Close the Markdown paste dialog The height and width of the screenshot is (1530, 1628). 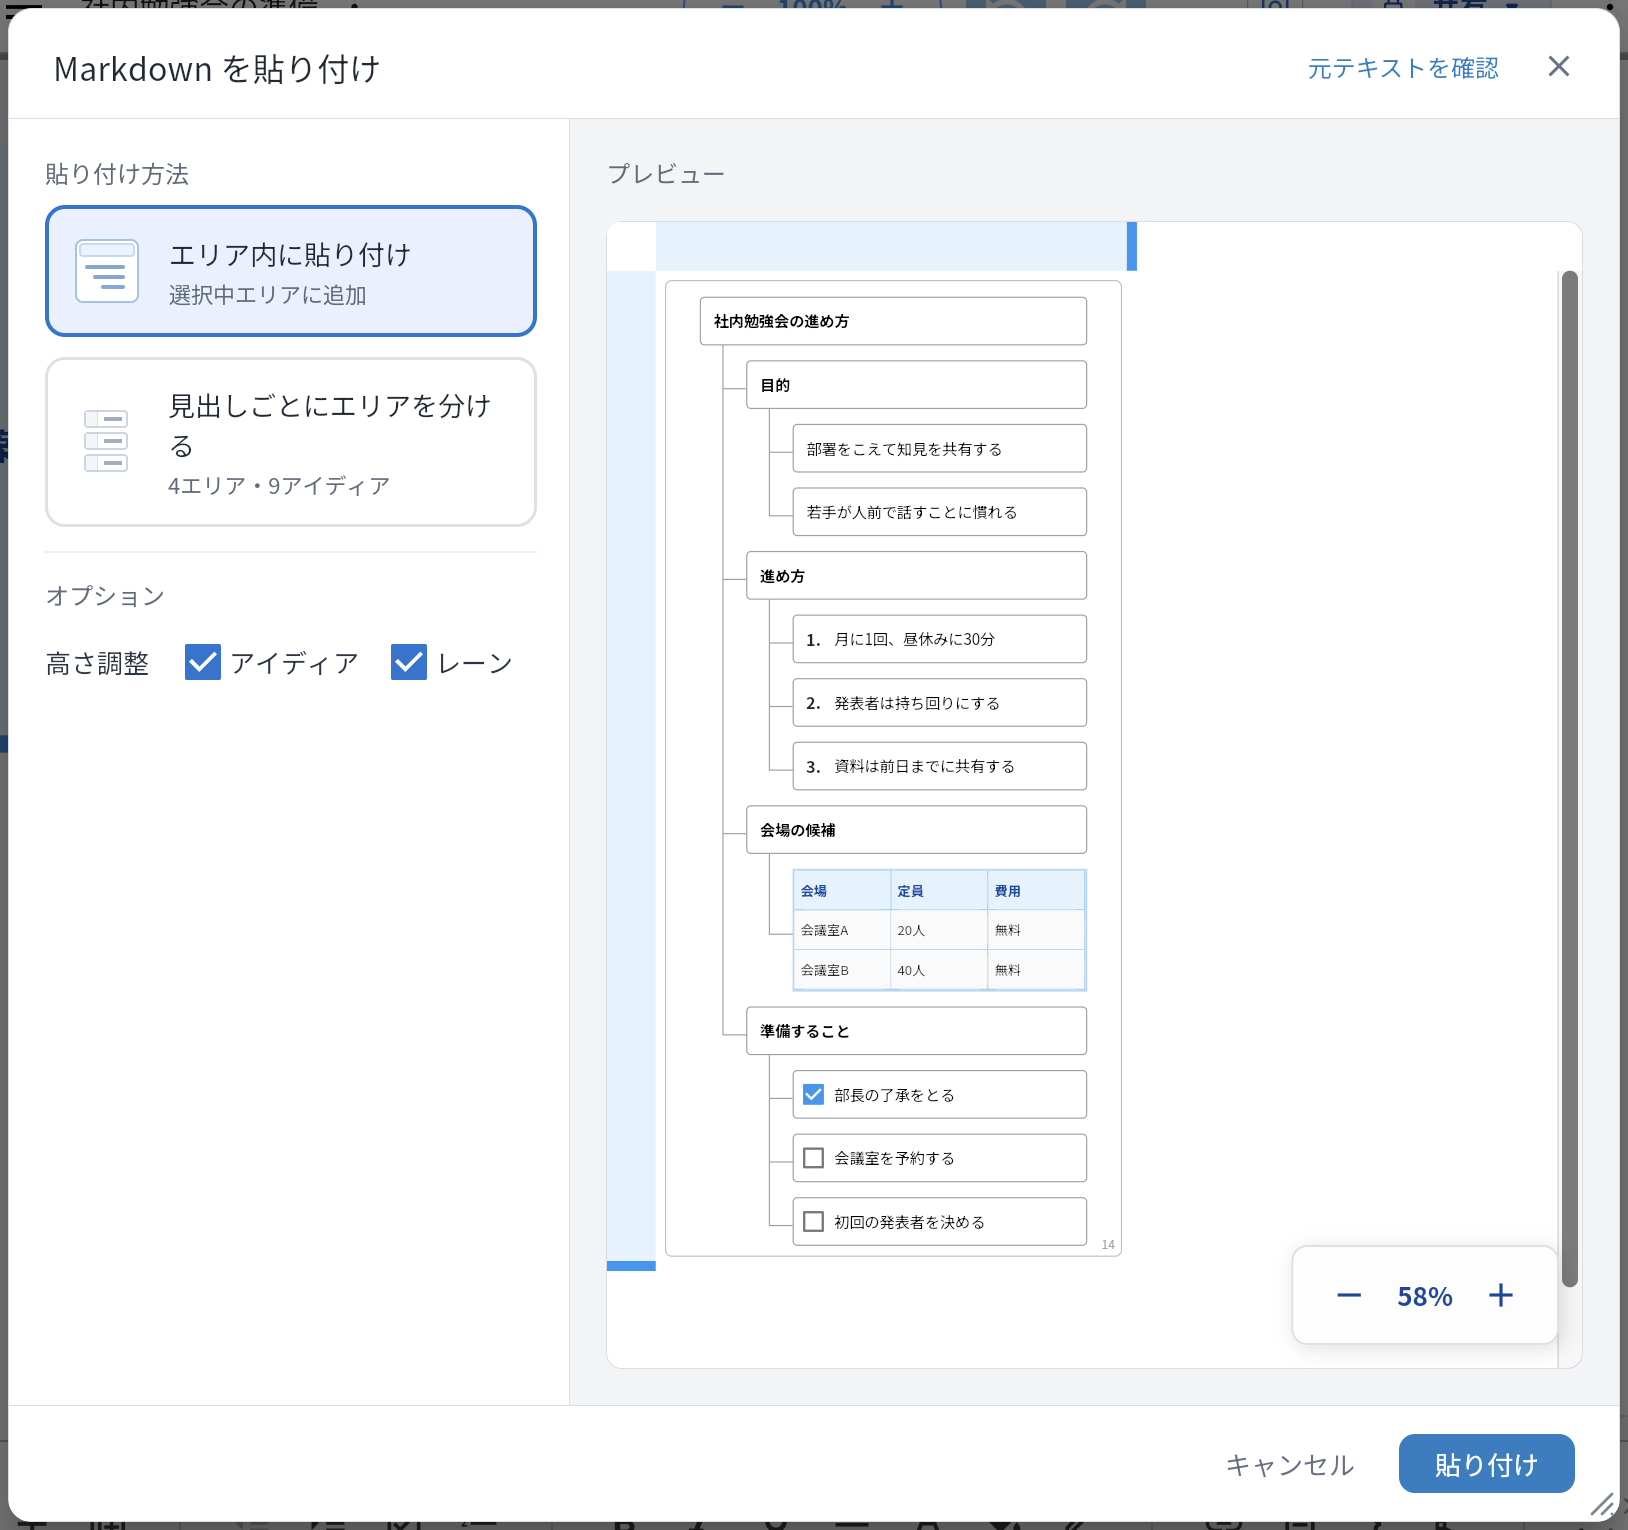pos(1558,67)
